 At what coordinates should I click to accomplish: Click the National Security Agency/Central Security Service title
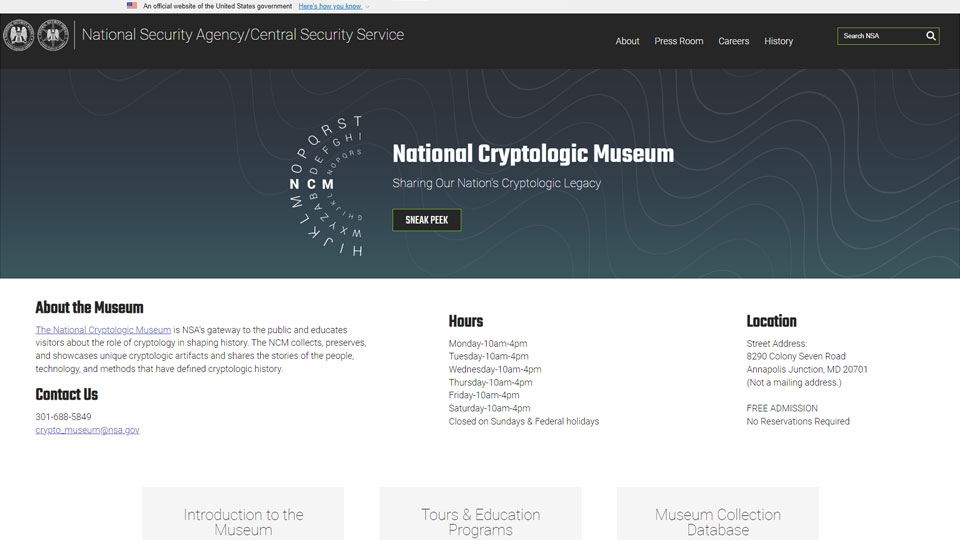pos(243,35)
